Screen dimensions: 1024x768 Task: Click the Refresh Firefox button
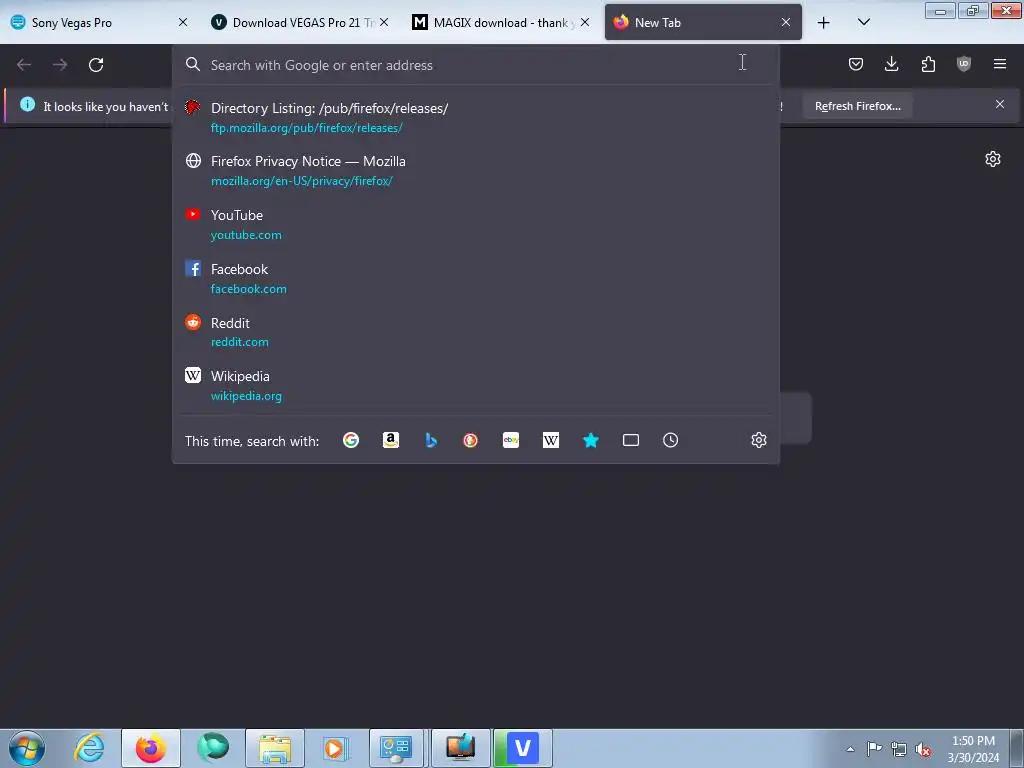[x=857, y=106]
